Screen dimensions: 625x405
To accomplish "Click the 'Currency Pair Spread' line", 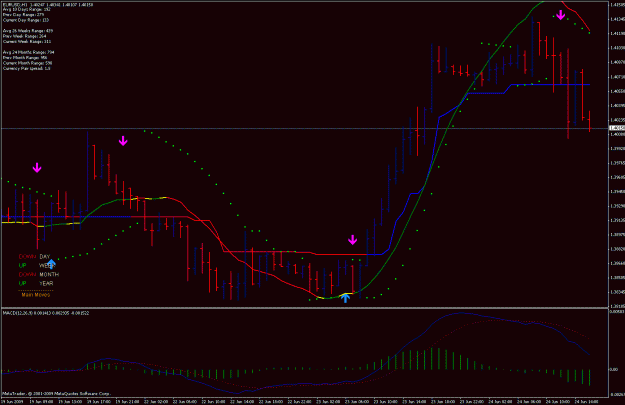I will (27, 69).
